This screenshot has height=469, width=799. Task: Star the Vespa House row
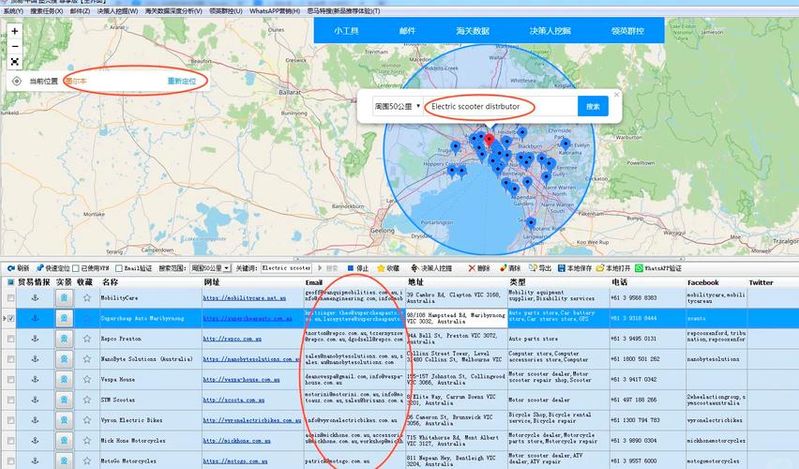coord(87,379)
